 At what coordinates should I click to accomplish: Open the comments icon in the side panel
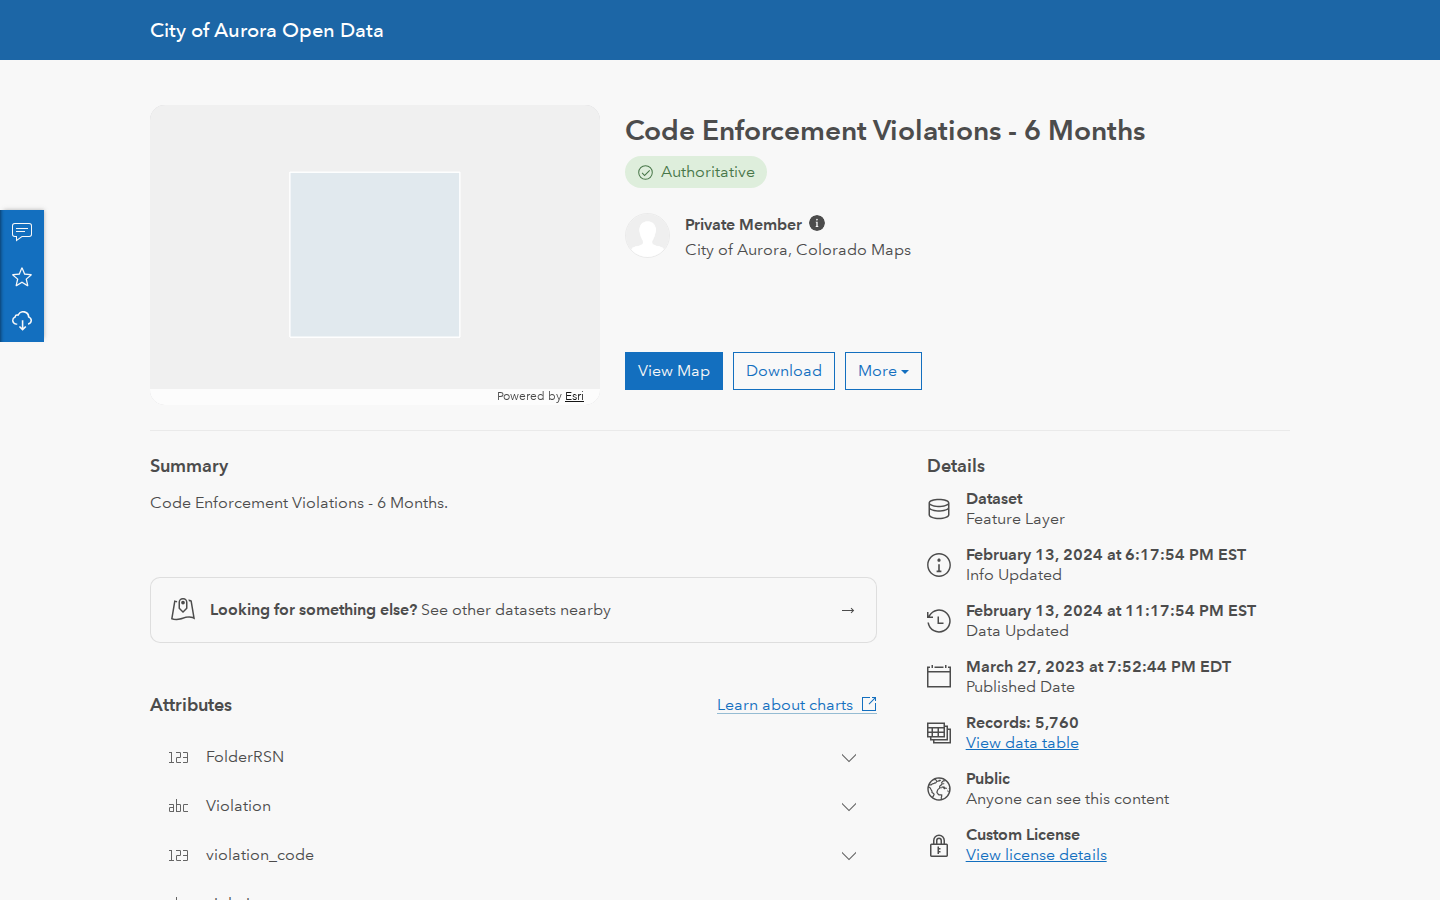coord(22,232)
